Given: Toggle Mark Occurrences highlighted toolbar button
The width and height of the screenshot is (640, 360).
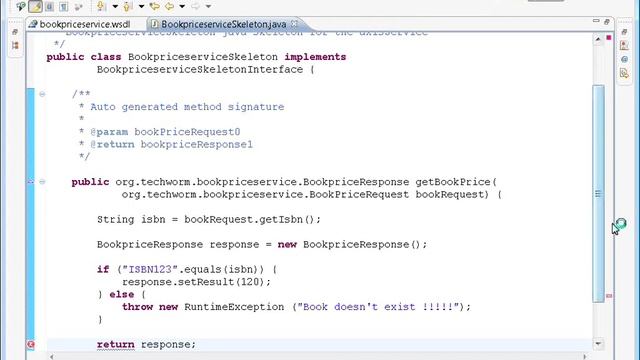Looking at the screenshot, I should (x=35, y=6).
